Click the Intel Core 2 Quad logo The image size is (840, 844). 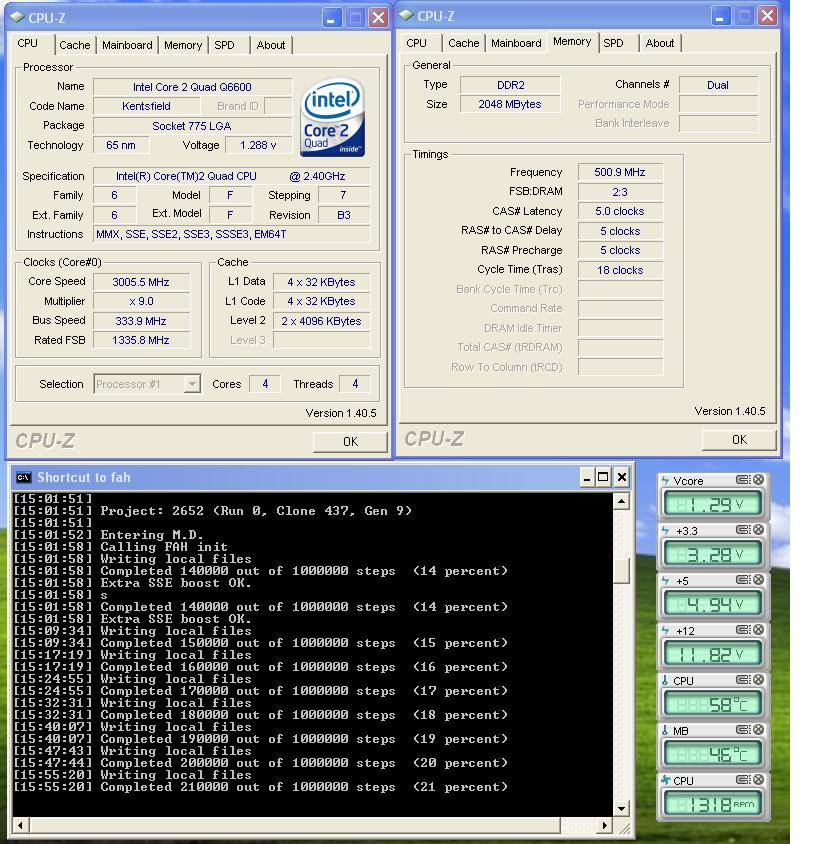pos(332,118)
